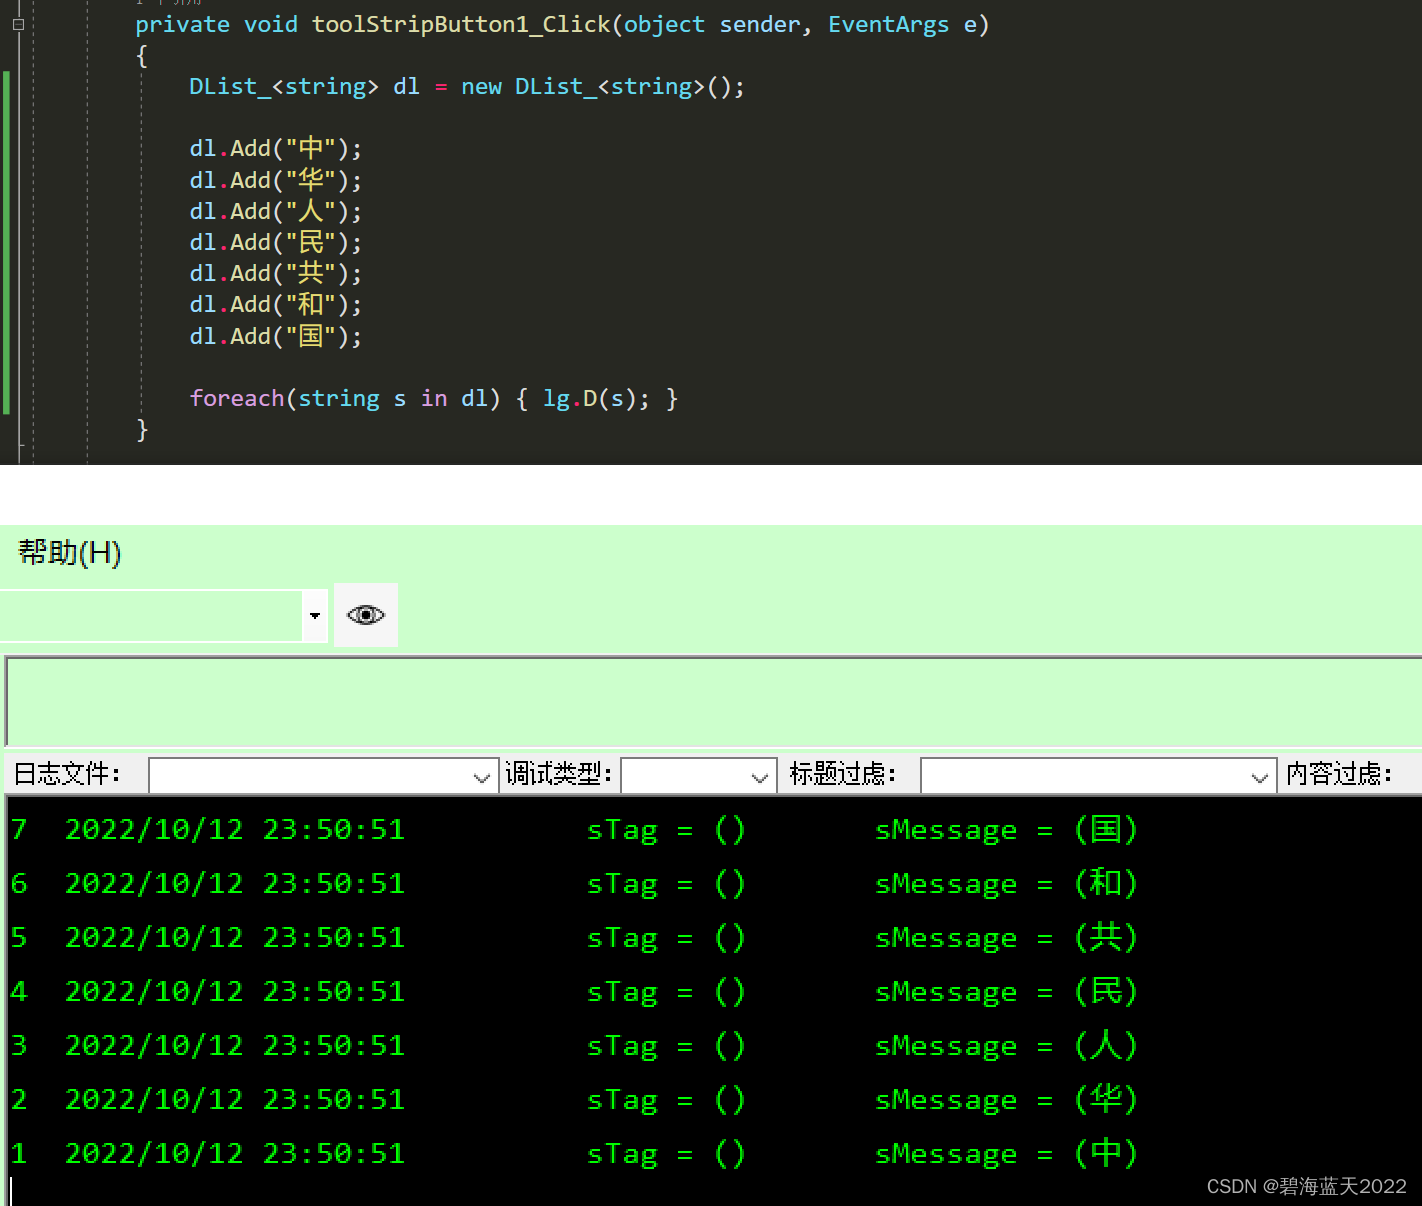
Task: Click the foreach keyword in code
Action: tap(237, 398)
